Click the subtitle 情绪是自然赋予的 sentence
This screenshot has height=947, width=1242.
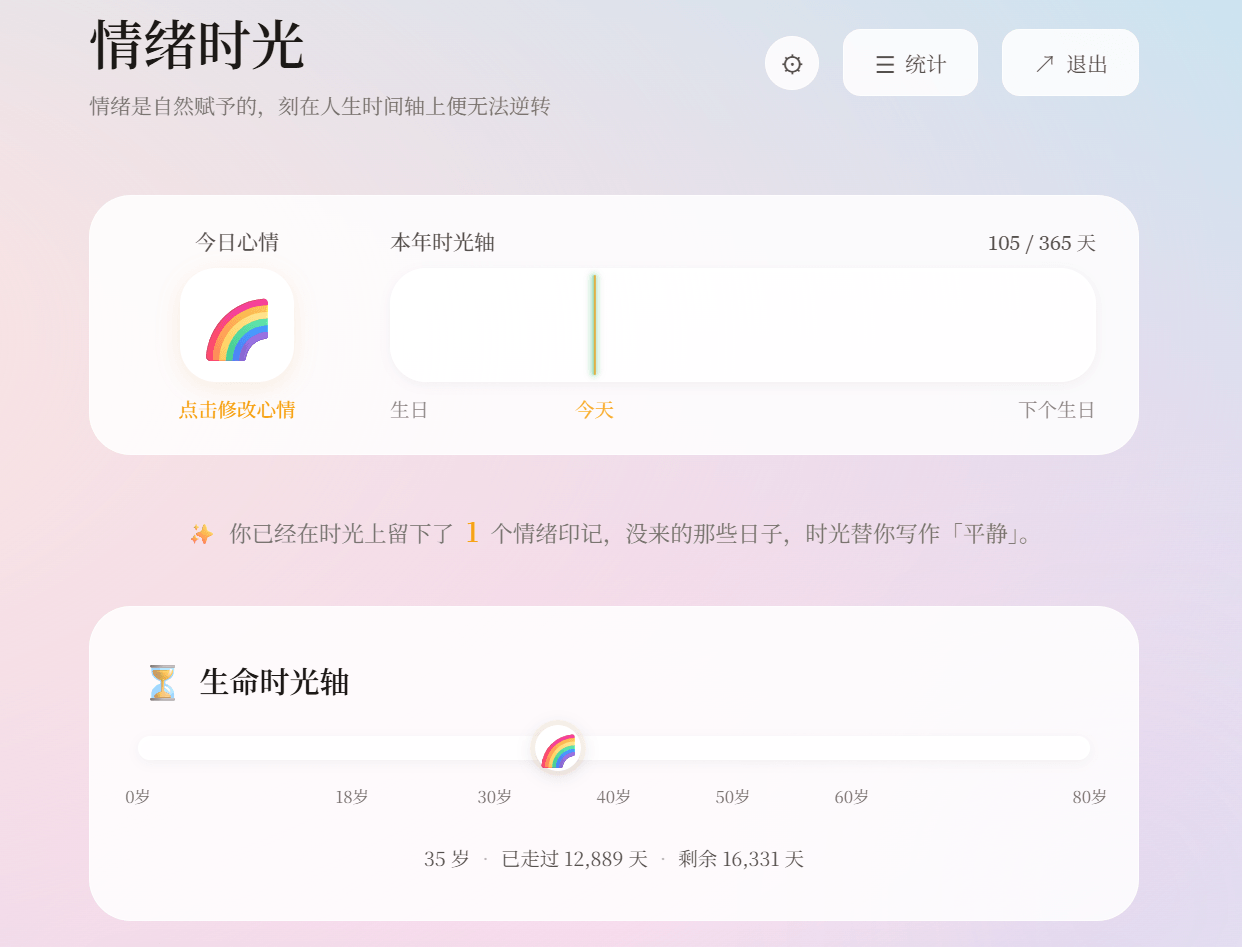coord(320,106)
